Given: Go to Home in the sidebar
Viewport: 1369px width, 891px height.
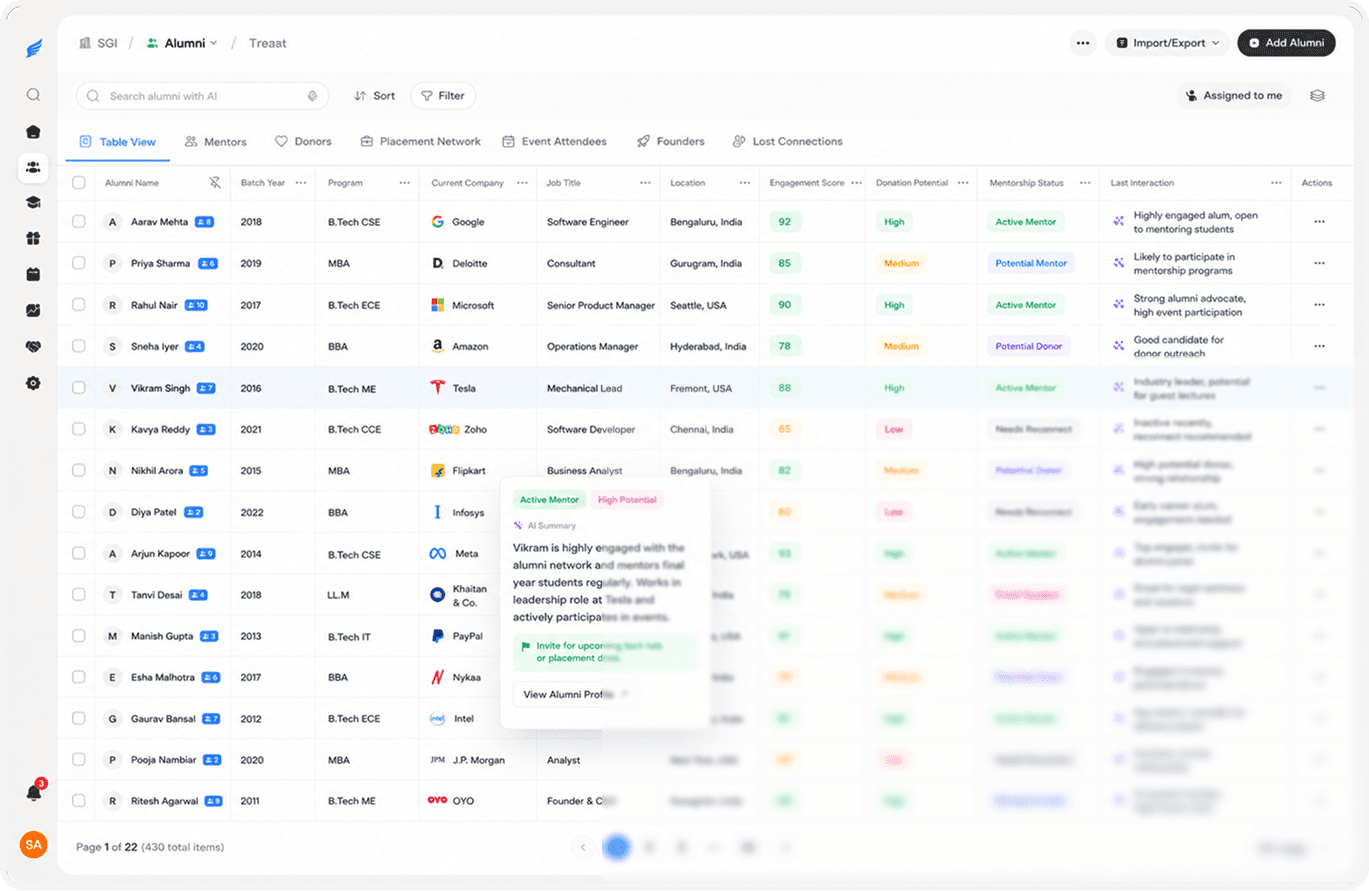Looking at the screenshot, I should tap(33, 131).
